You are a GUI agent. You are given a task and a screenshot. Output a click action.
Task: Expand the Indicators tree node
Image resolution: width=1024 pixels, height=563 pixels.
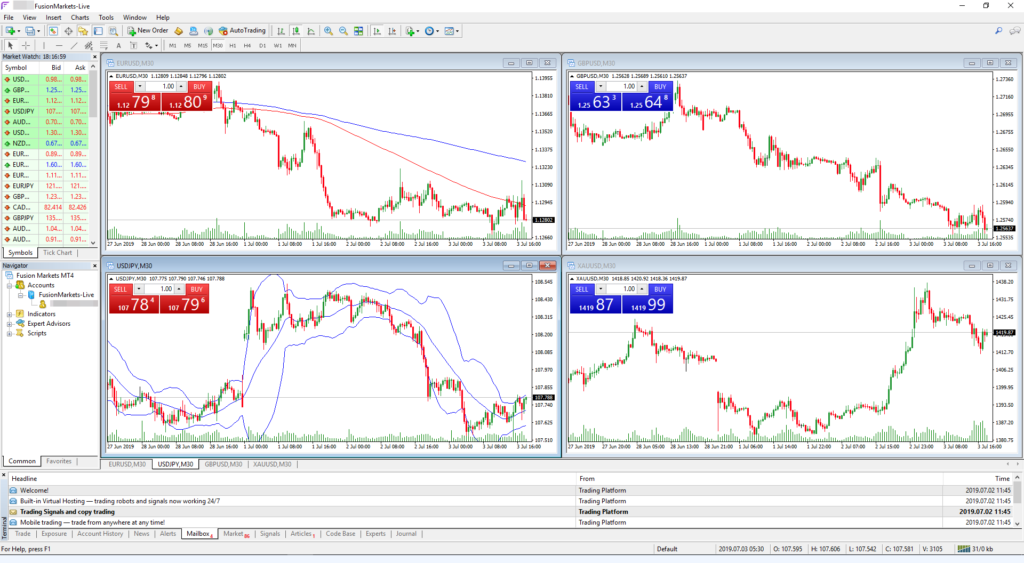click(x=9, y=314)
